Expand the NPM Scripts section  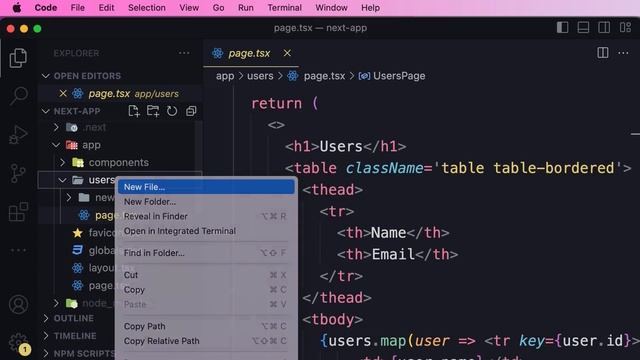coord(46,353)
